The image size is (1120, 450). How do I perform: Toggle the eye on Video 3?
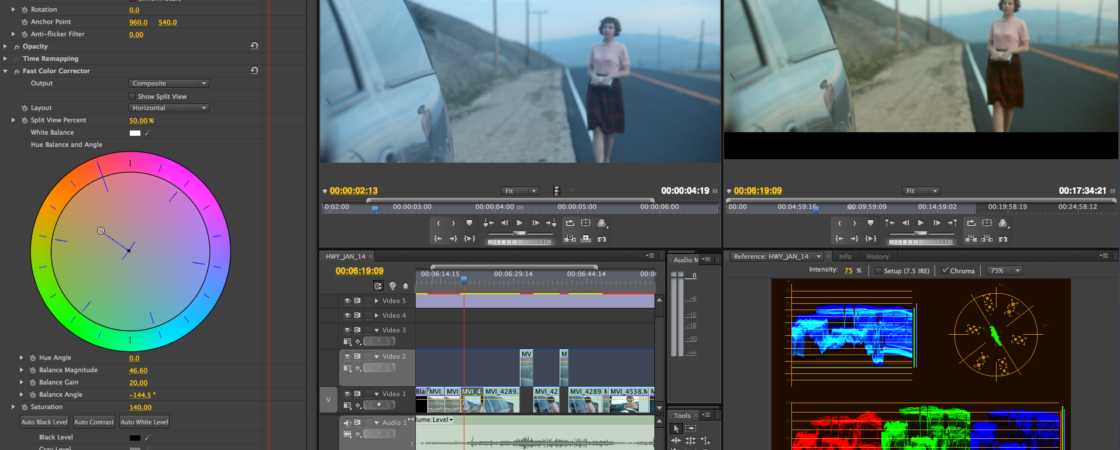347,330
